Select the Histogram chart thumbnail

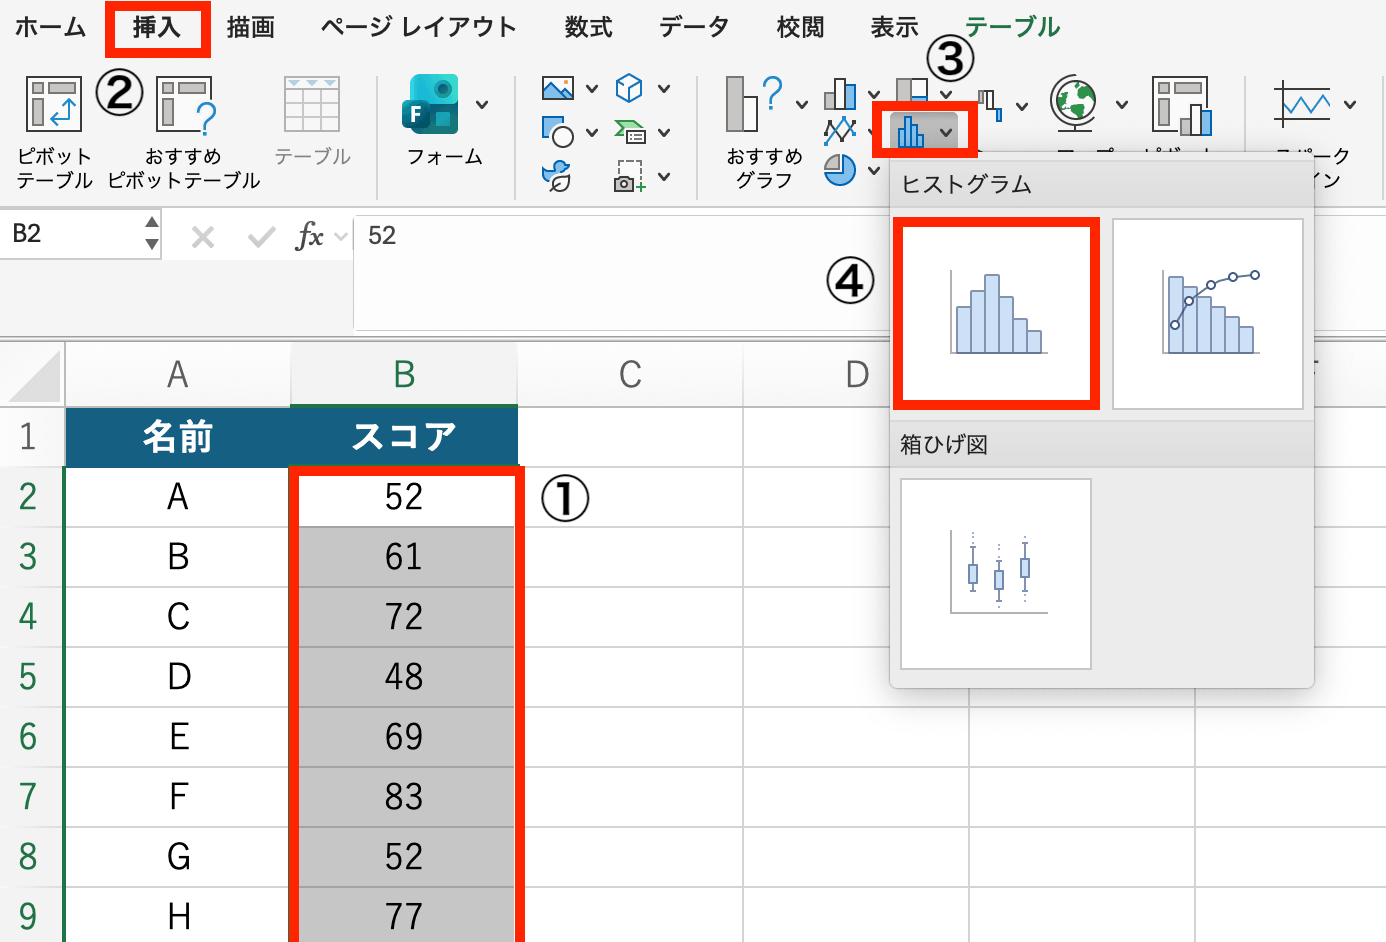coord(996,314)
